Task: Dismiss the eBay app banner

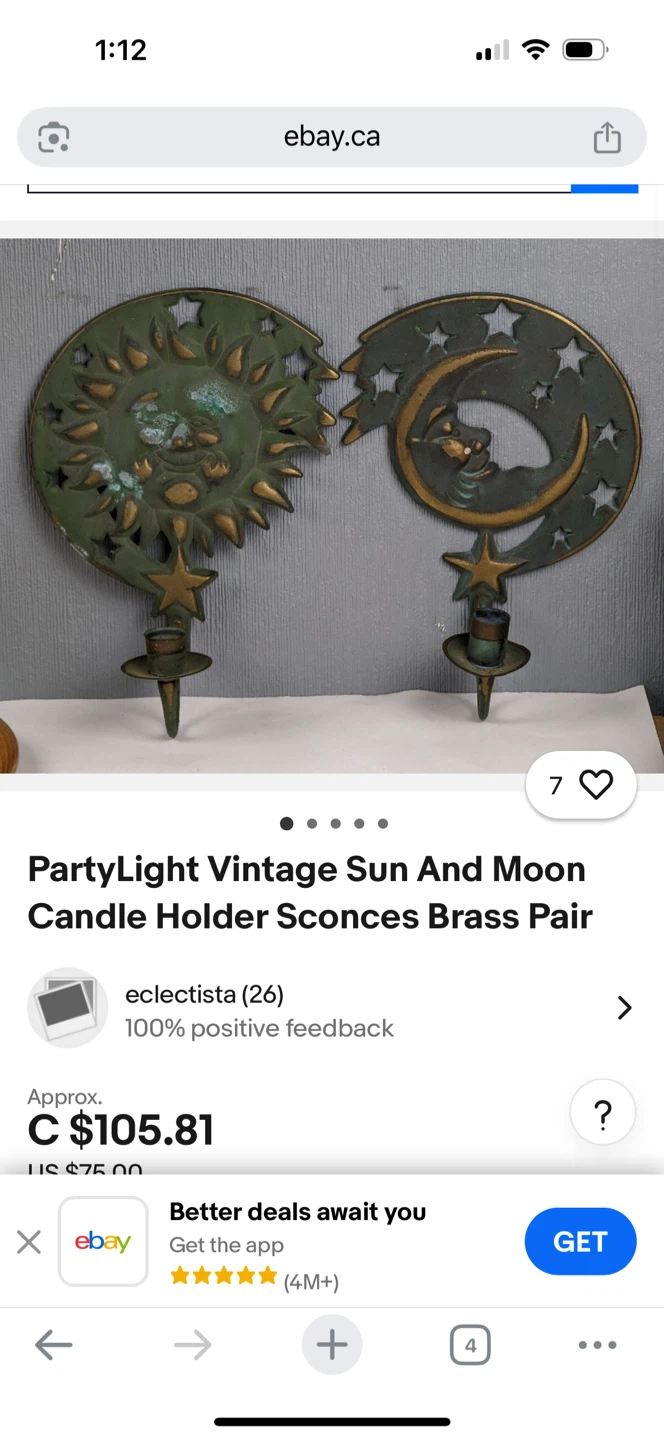Action: (x=29, y=1242)
